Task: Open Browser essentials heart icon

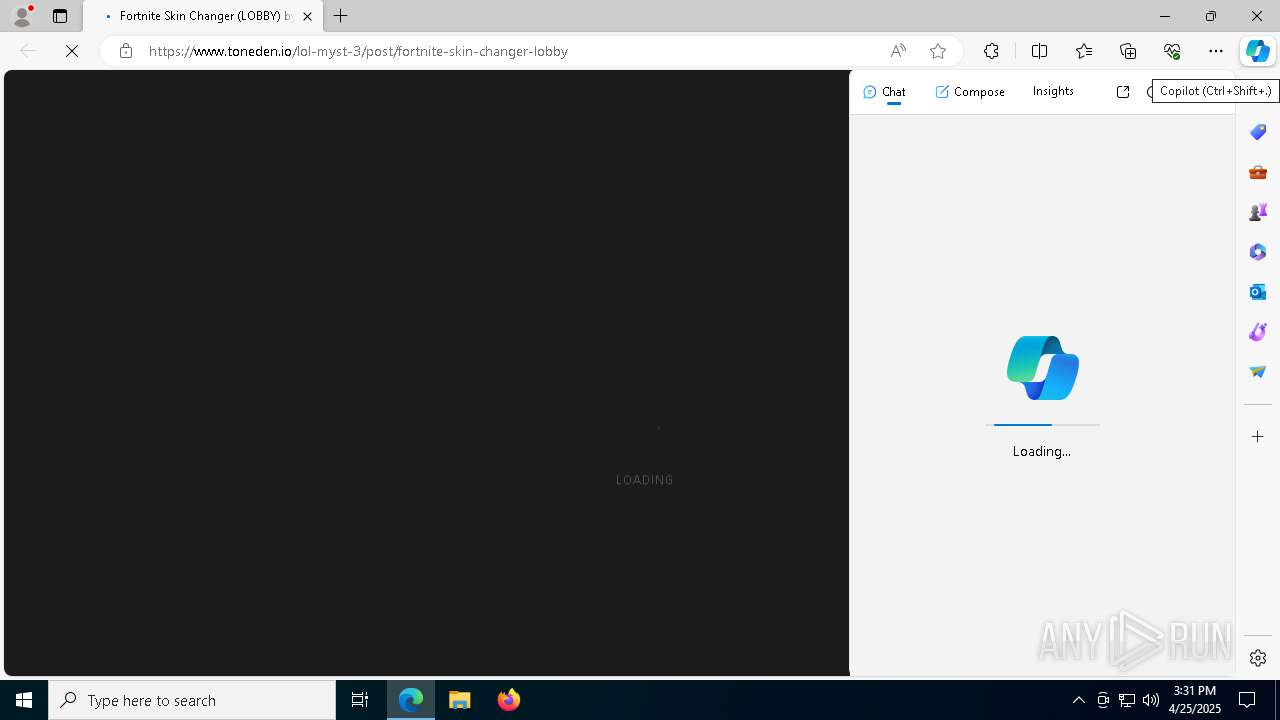Action: 1172,51
